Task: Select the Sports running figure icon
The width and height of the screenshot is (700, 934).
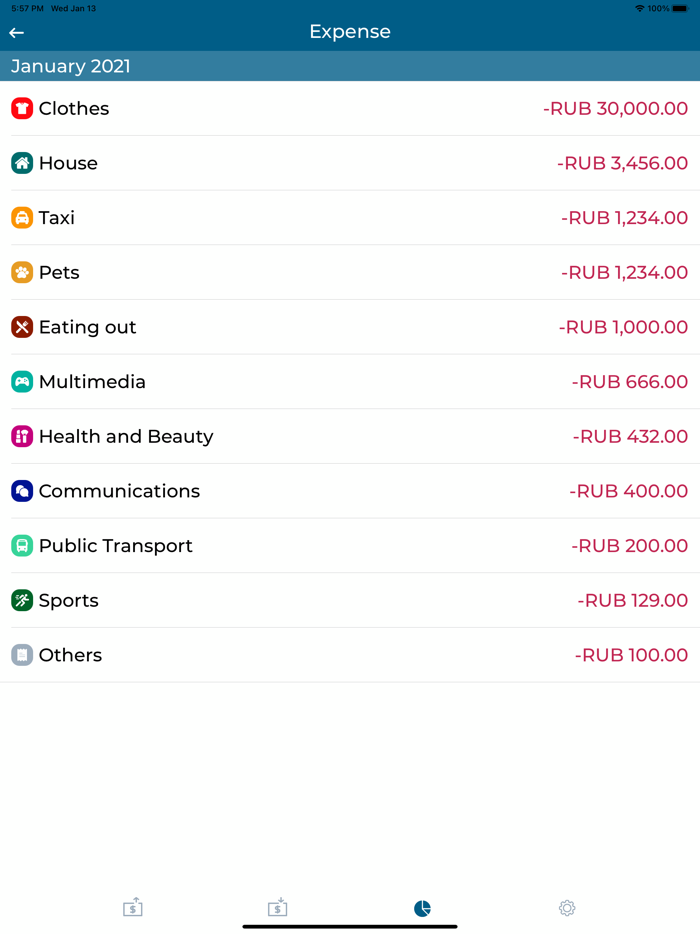Action: pyautogui.click(x=24, y=600)
